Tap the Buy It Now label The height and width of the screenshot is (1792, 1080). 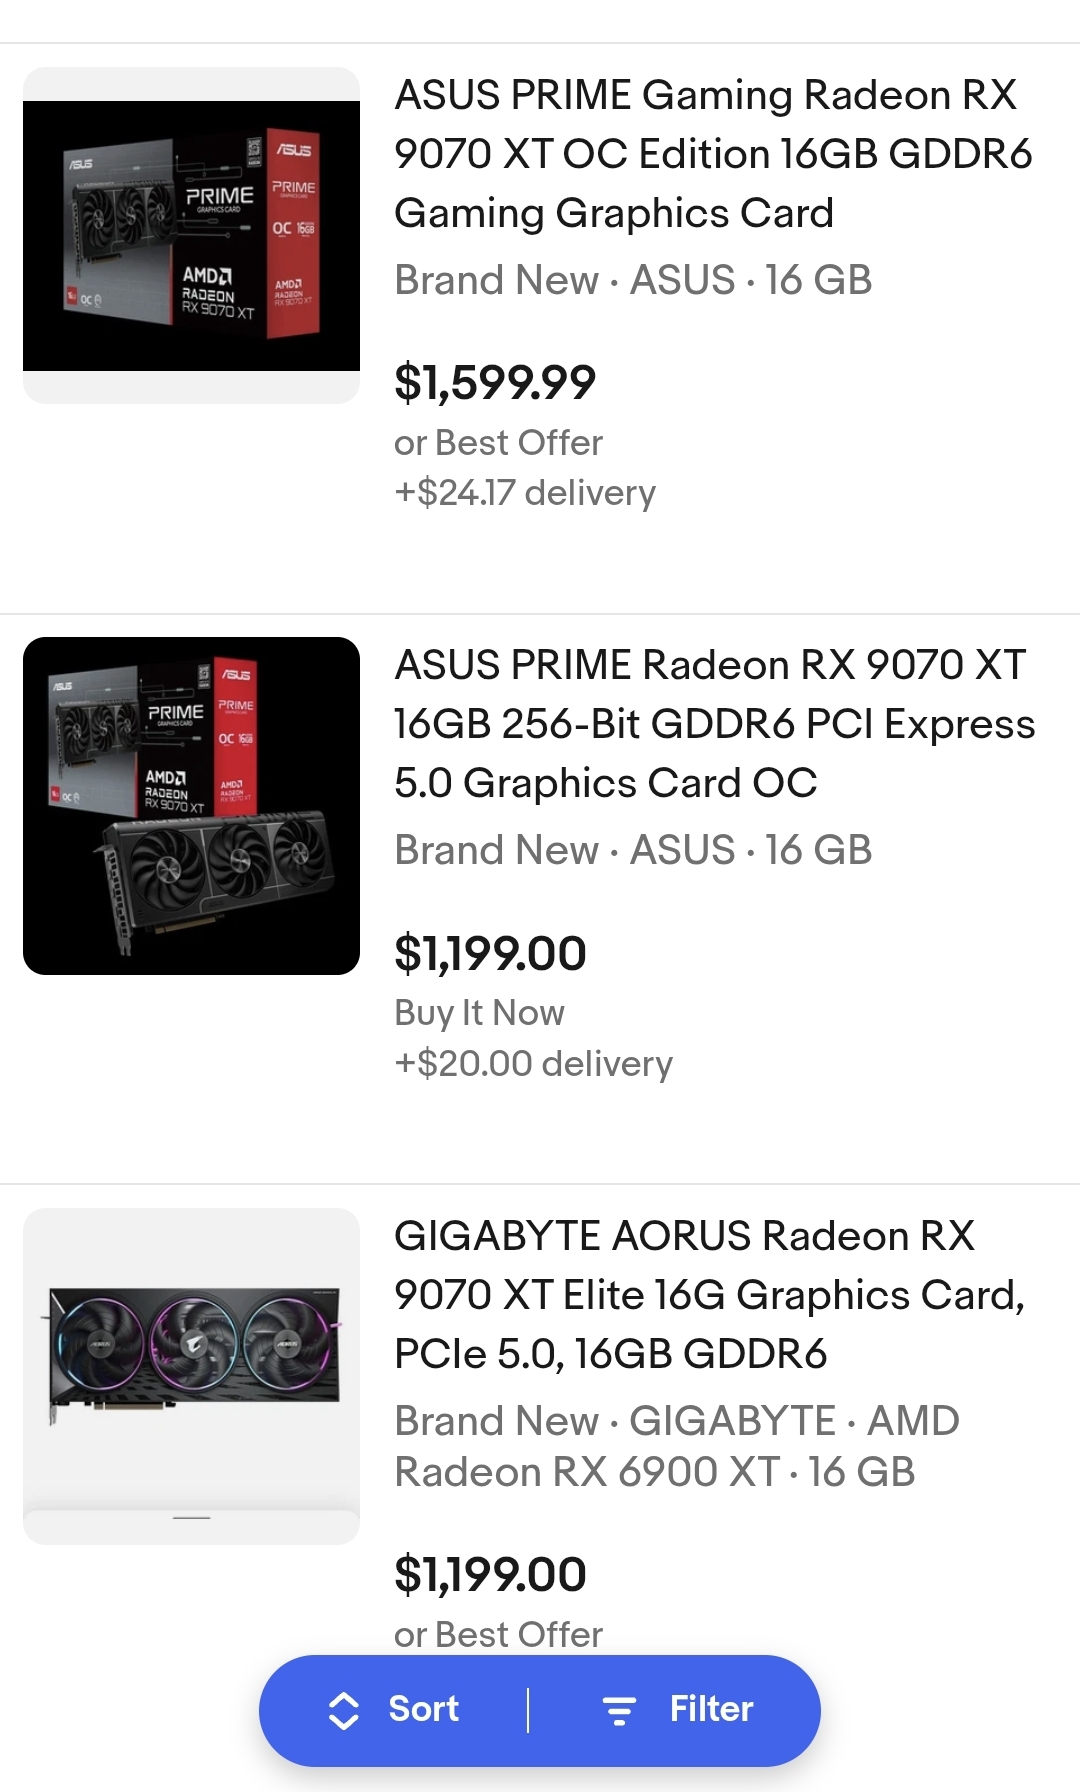(479, 1013)
